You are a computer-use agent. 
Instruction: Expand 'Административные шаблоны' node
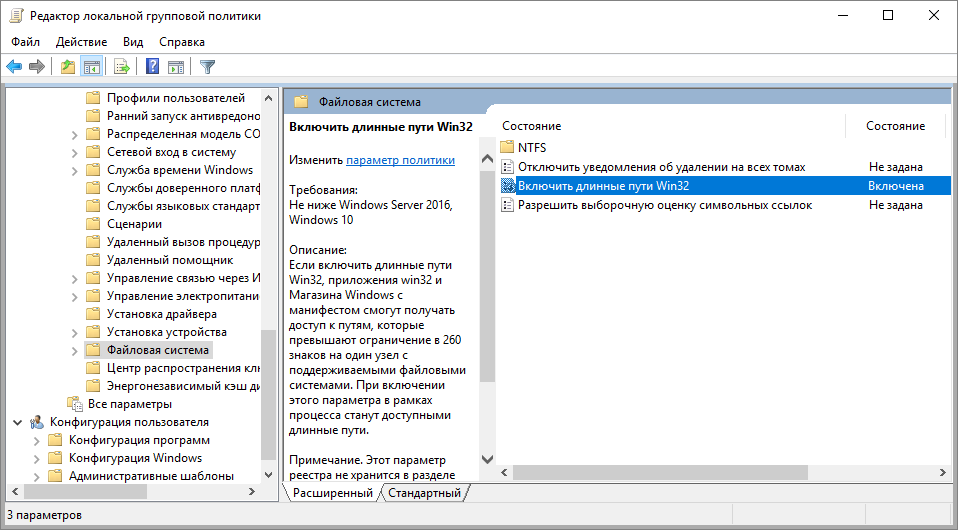(x=37, y=476)
